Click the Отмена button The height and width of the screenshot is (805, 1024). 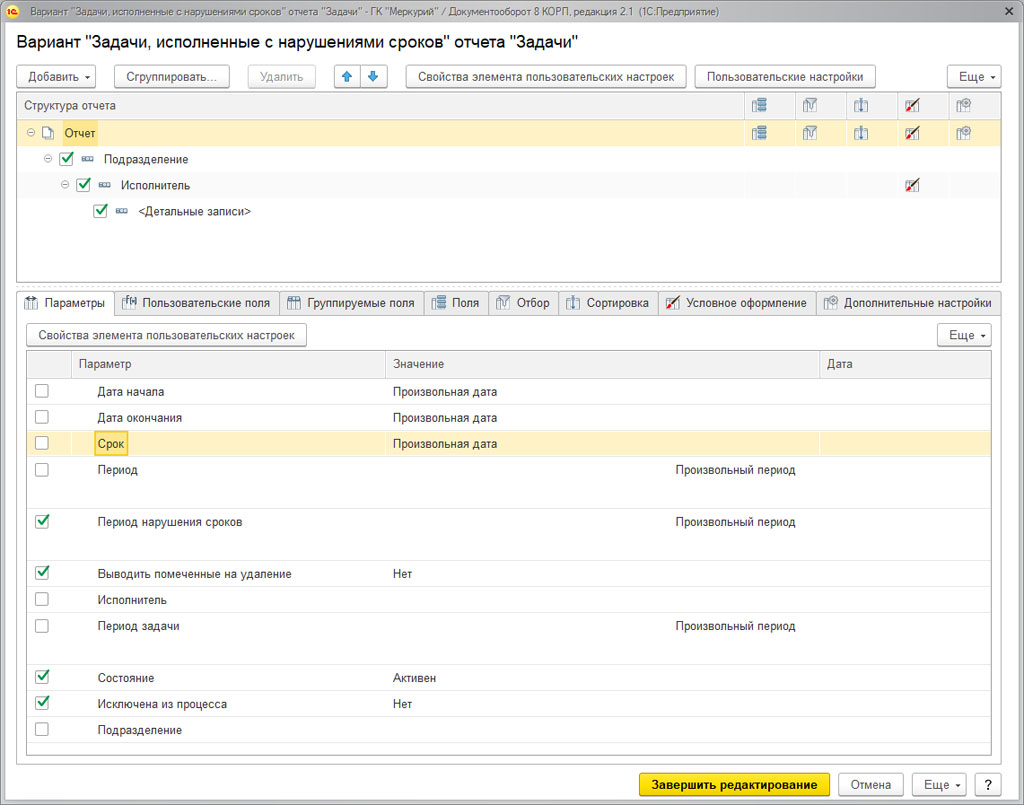point(870,785)
